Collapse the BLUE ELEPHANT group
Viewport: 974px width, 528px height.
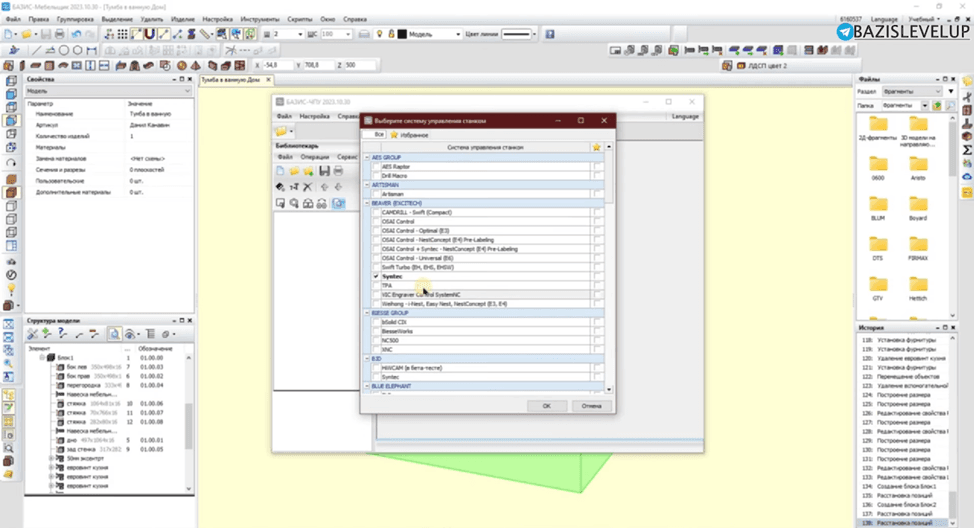pyautogui.click(x=367, y=386)
